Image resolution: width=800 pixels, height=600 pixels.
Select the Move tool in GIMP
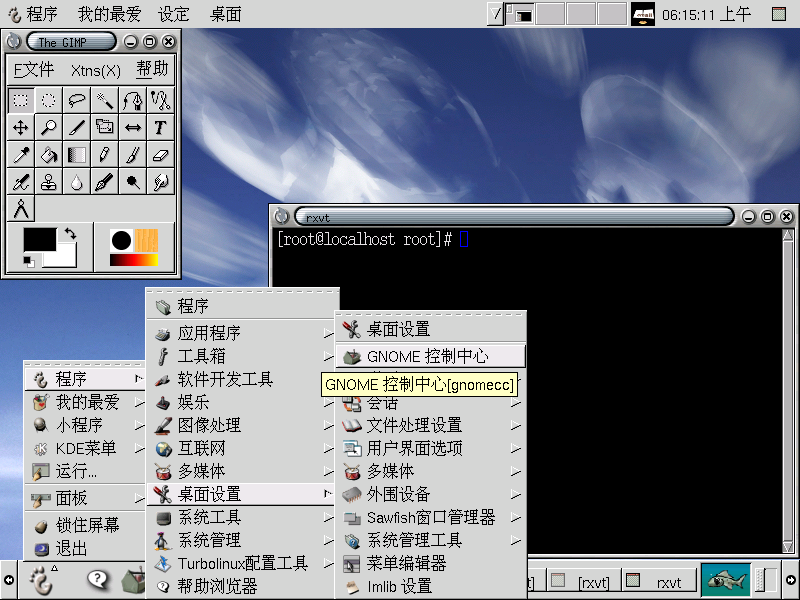(20, 128)
